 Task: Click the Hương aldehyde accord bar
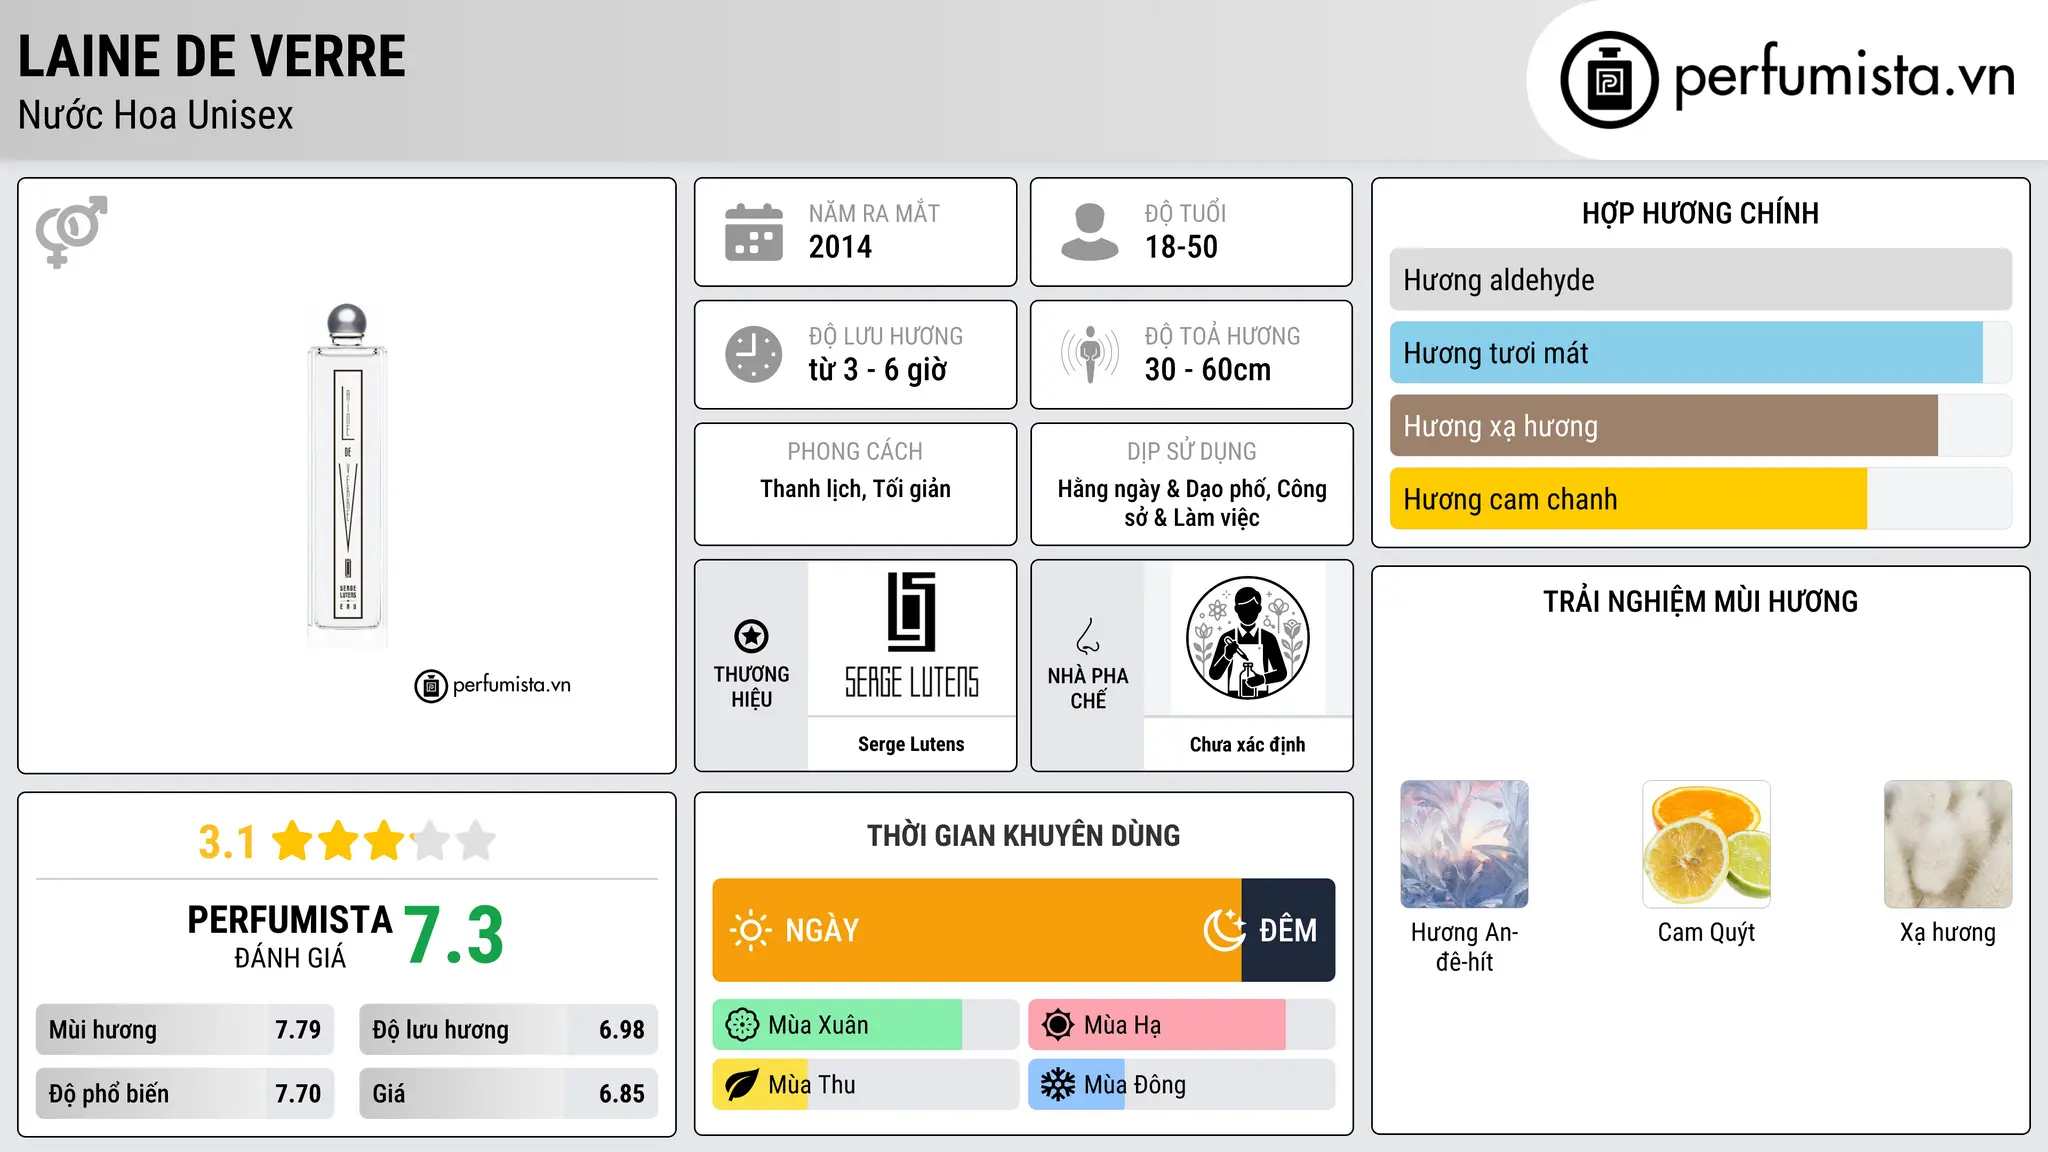click(x=1701, y=280)
